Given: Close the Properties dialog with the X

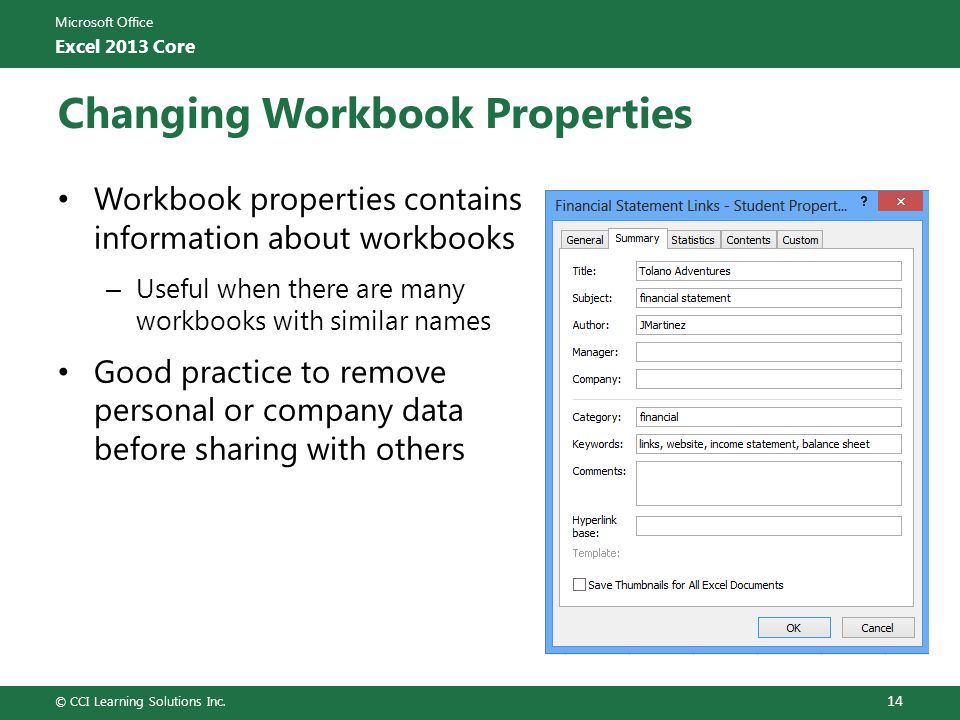Looking at the screenshot, I should pos(900,201).
